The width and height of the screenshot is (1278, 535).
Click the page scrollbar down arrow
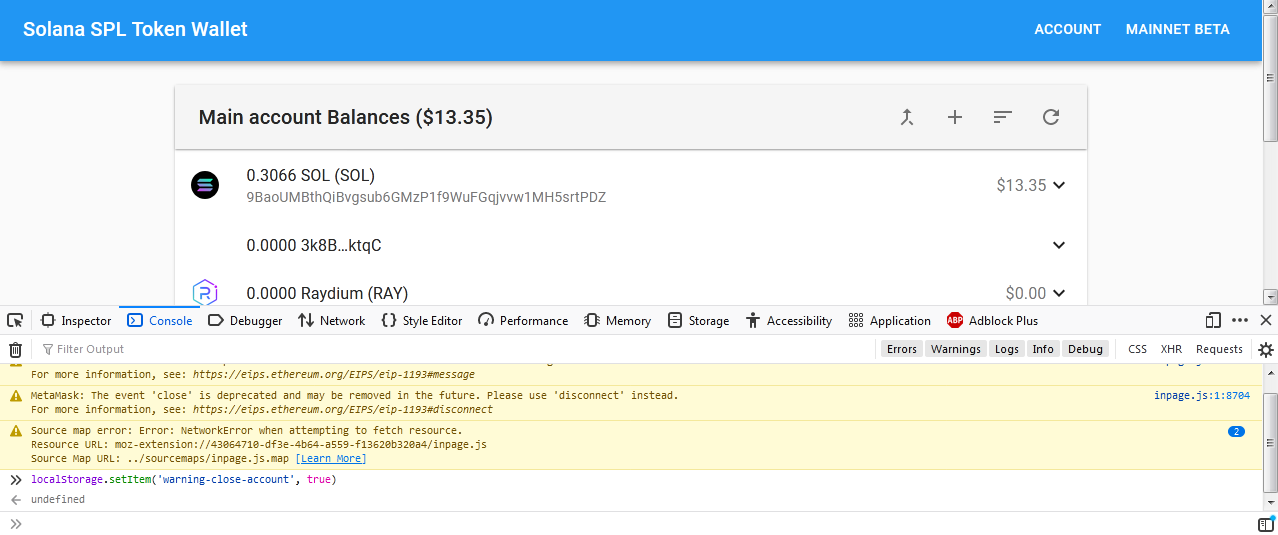tap(1270, 297)
